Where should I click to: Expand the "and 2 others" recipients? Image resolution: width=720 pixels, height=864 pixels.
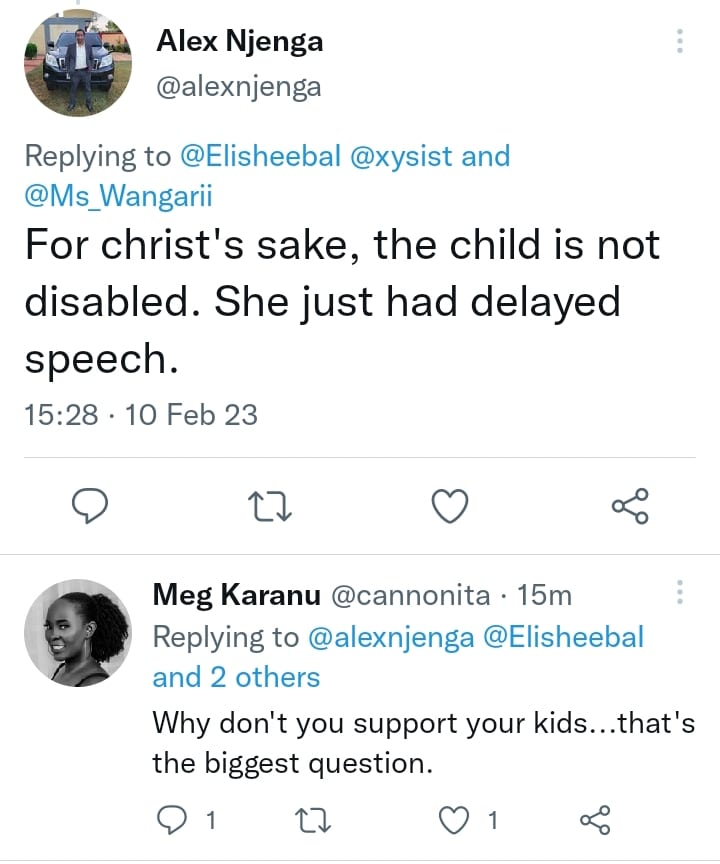(x=236, y=677)
